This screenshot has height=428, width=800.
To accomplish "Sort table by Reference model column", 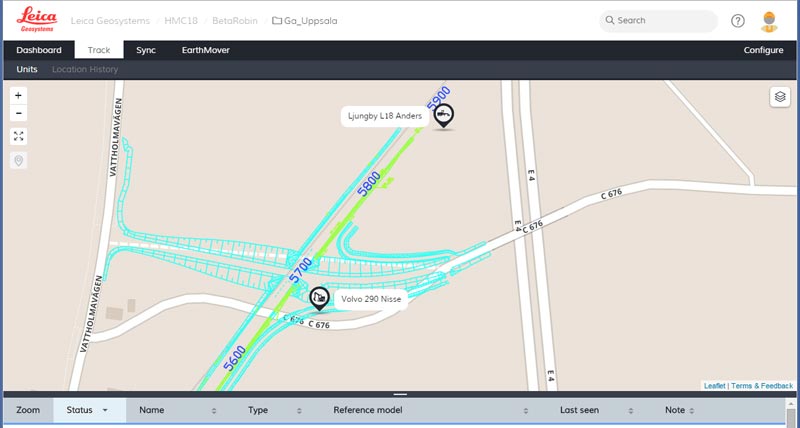I will point(429,410).
